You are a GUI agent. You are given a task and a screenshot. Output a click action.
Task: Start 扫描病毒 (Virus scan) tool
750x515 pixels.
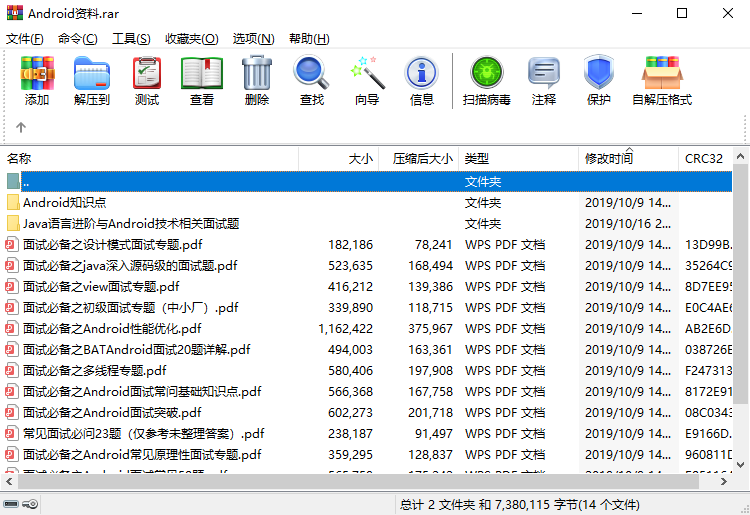point(486,80)
